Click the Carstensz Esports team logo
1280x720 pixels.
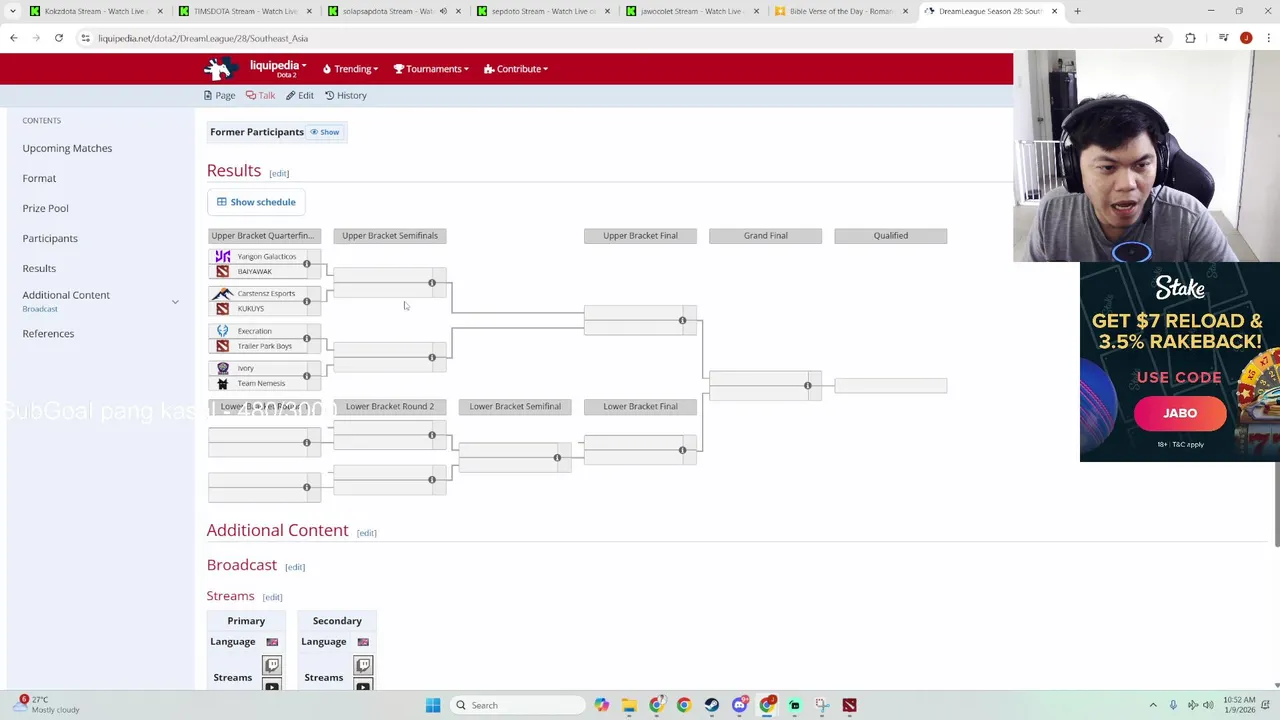pos(222,293)
